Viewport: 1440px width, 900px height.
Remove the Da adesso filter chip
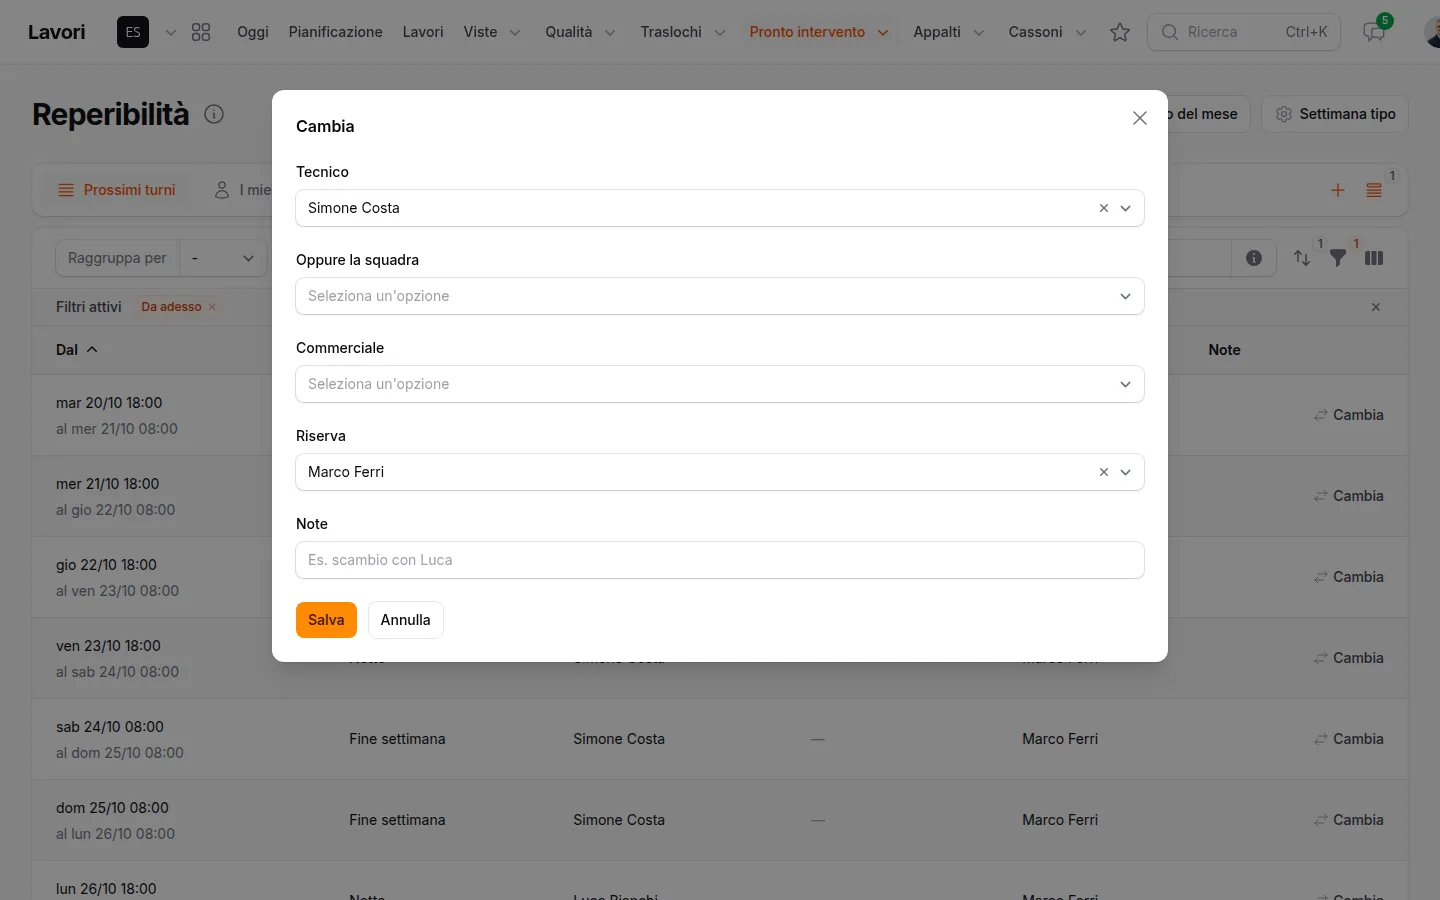[212, 307]
